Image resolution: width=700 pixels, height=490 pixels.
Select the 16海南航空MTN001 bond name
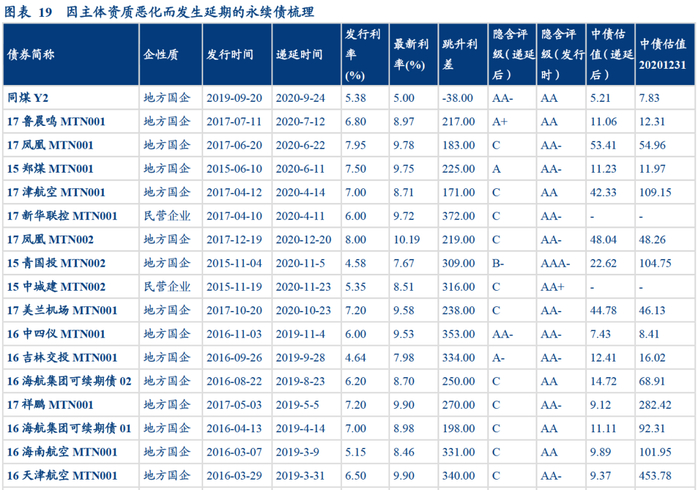[62, 452]
